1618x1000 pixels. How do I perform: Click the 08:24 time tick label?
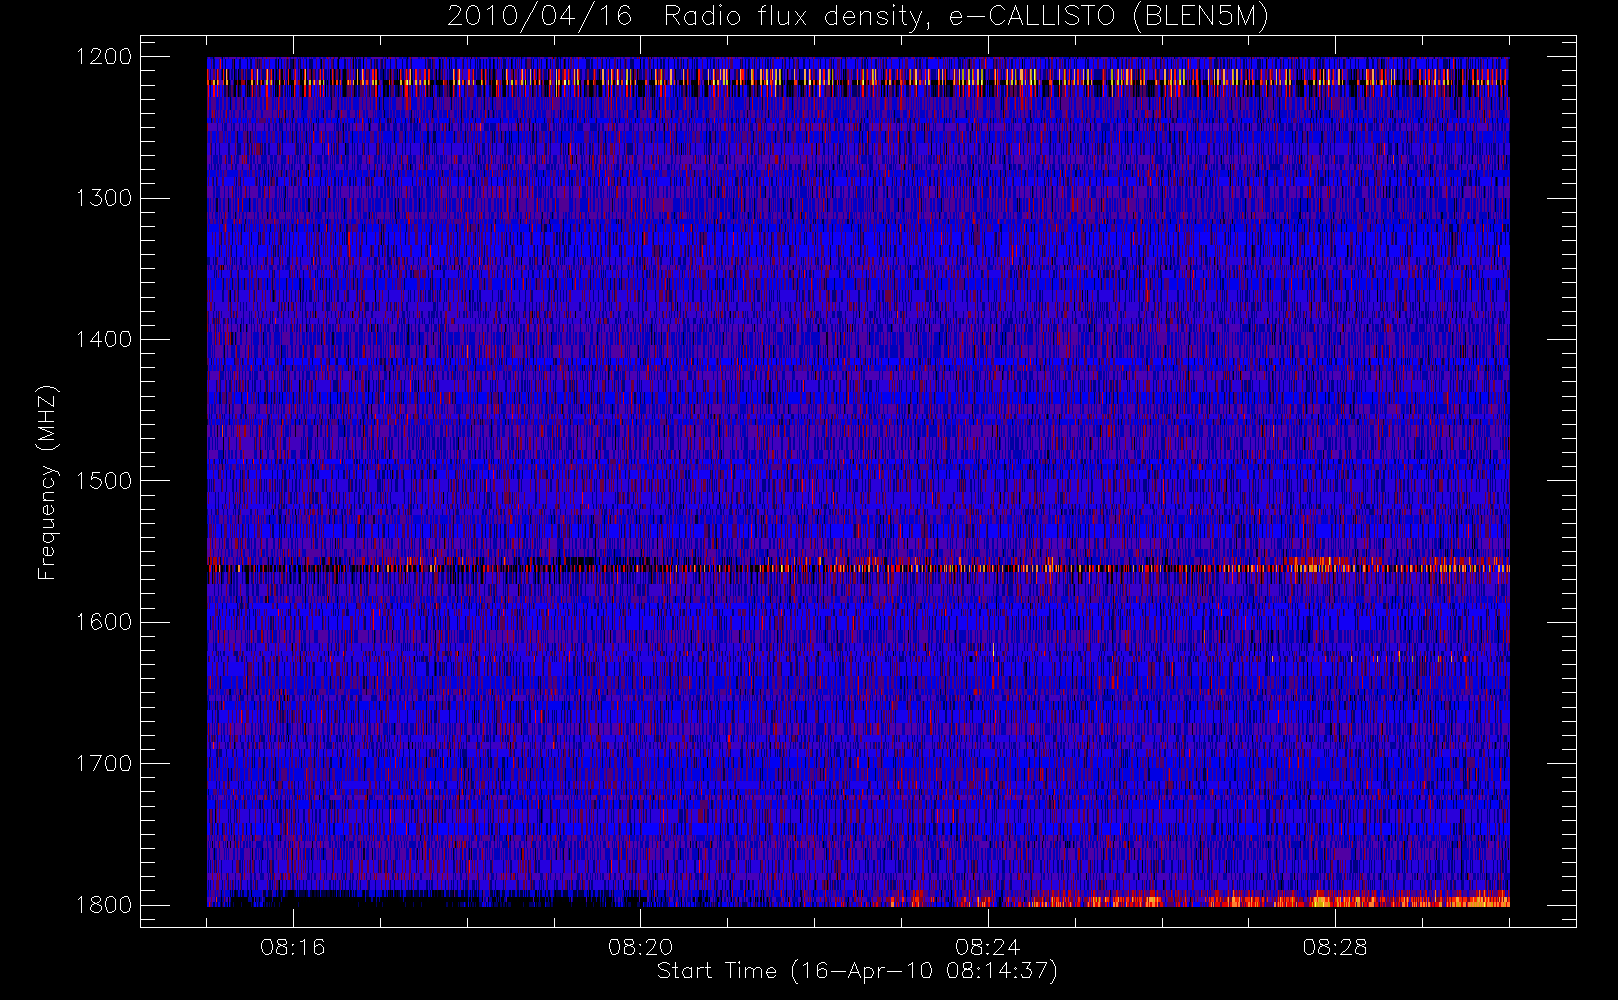[987, 947]
